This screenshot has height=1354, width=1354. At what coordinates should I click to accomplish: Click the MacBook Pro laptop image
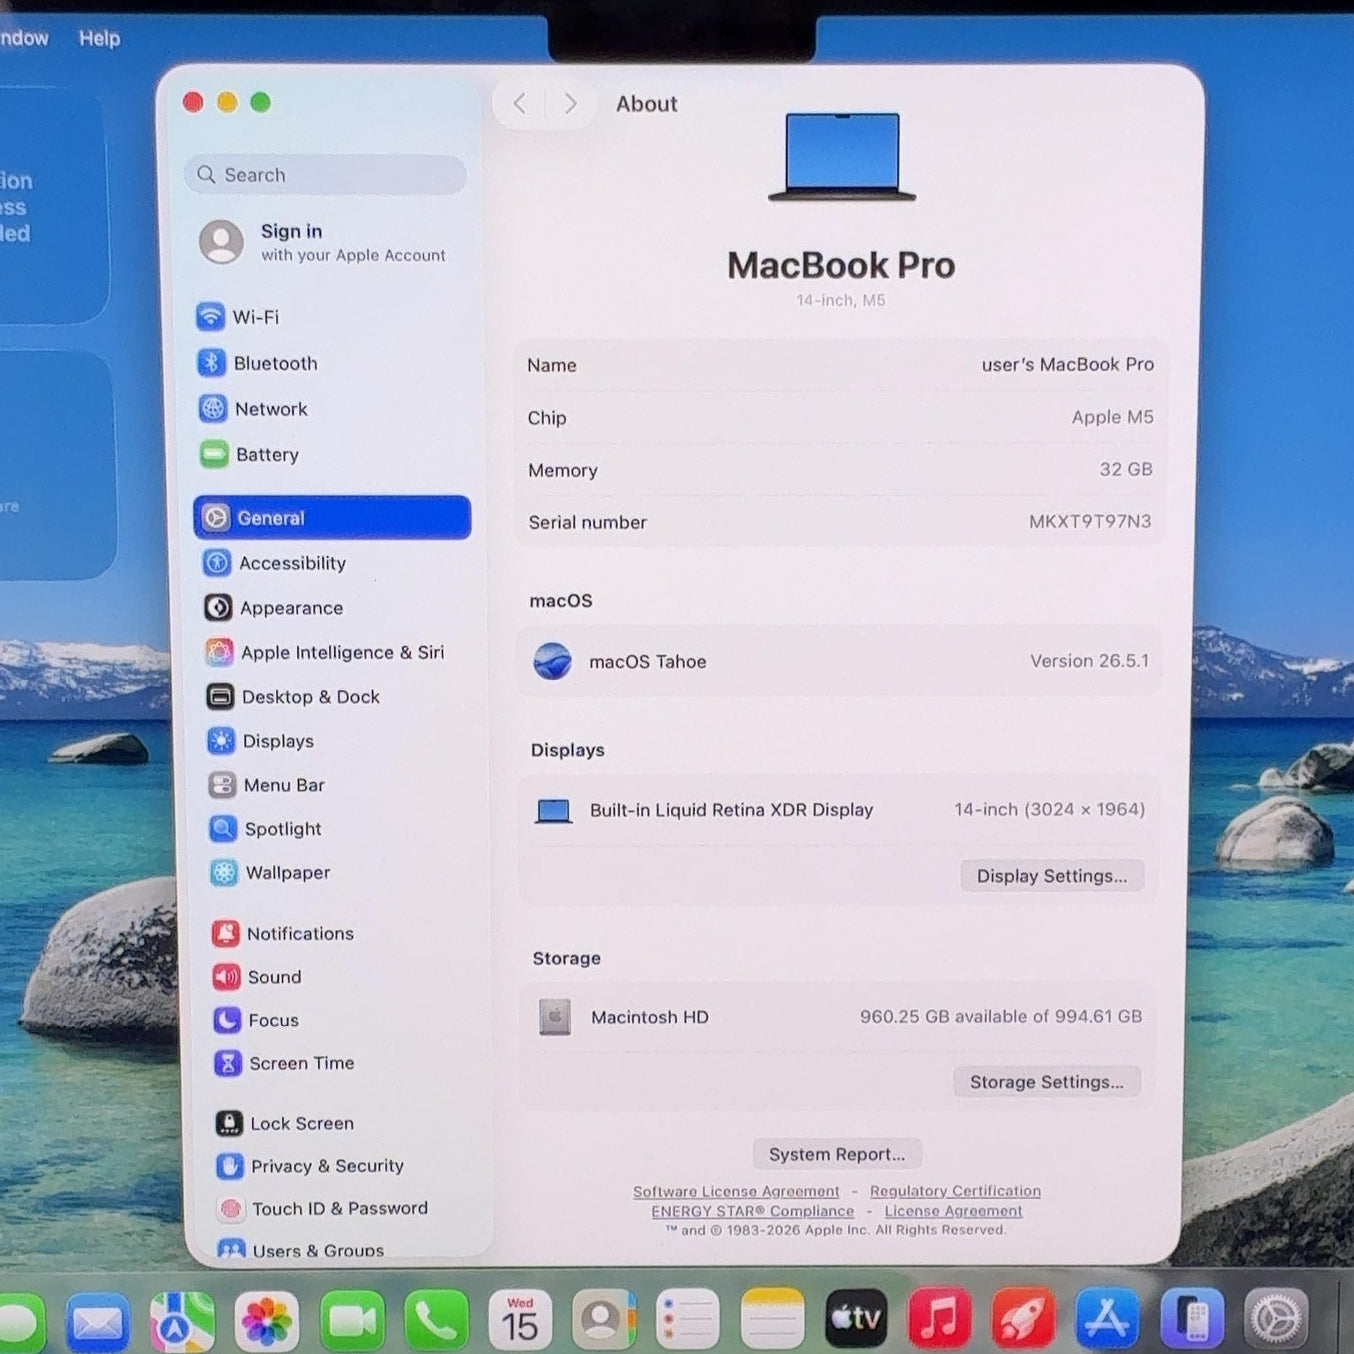pos(841,157)
